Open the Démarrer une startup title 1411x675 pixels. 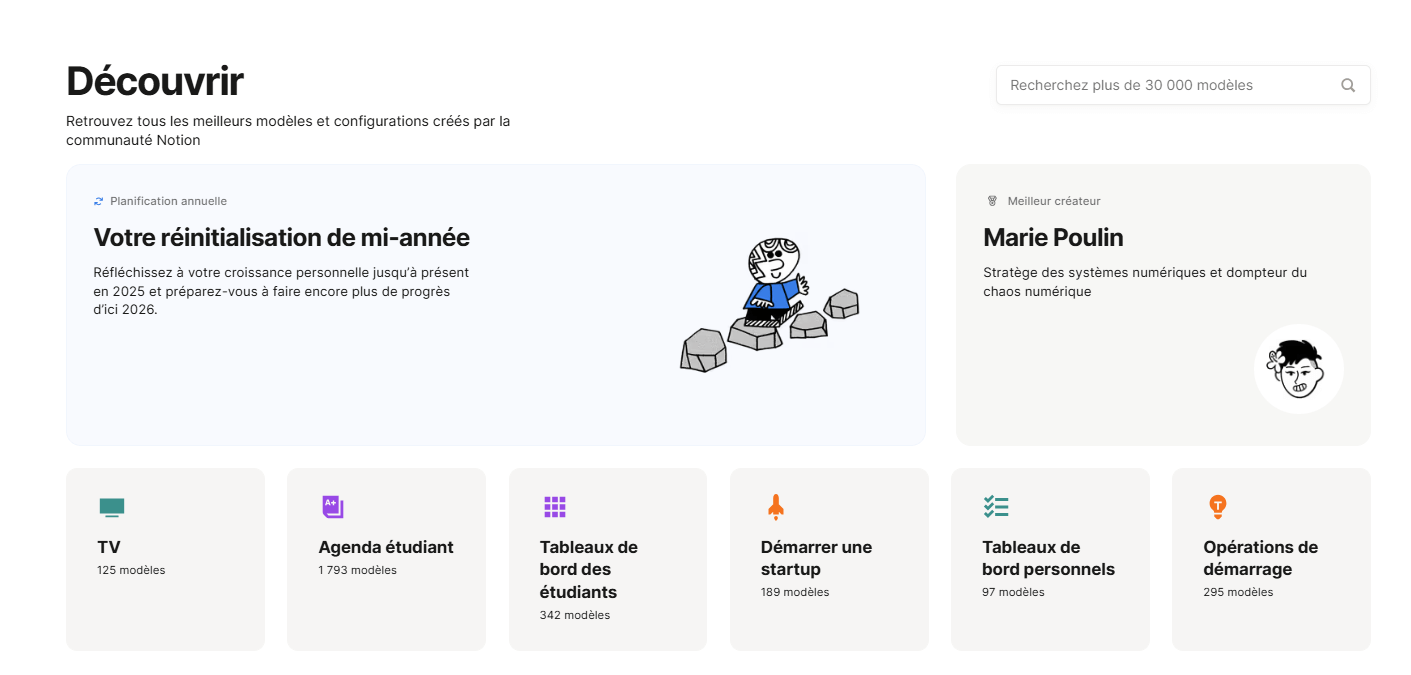click(816, 558)
